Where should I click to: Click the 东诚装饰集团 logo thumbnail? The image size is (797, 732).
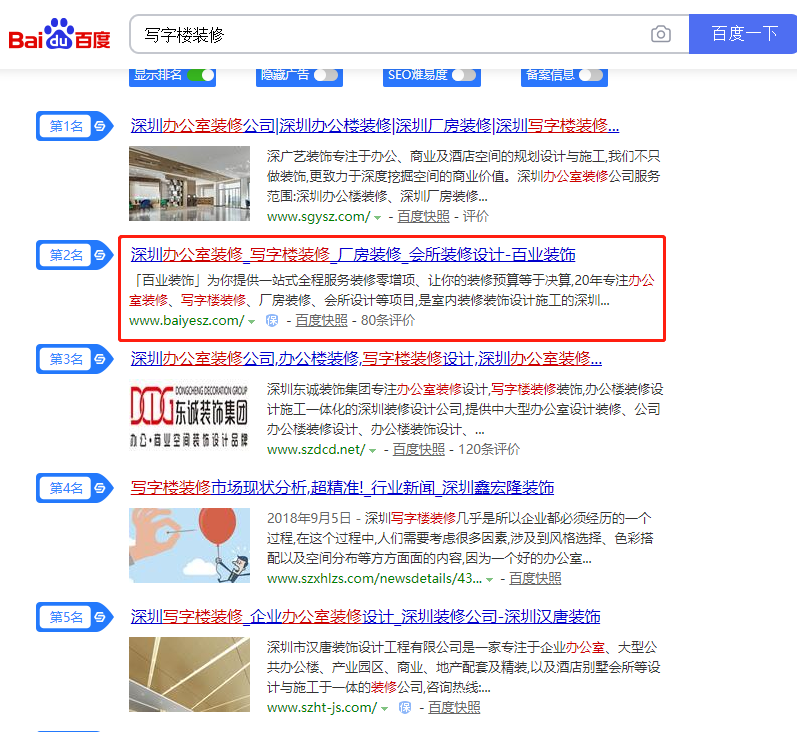[189, 416]
